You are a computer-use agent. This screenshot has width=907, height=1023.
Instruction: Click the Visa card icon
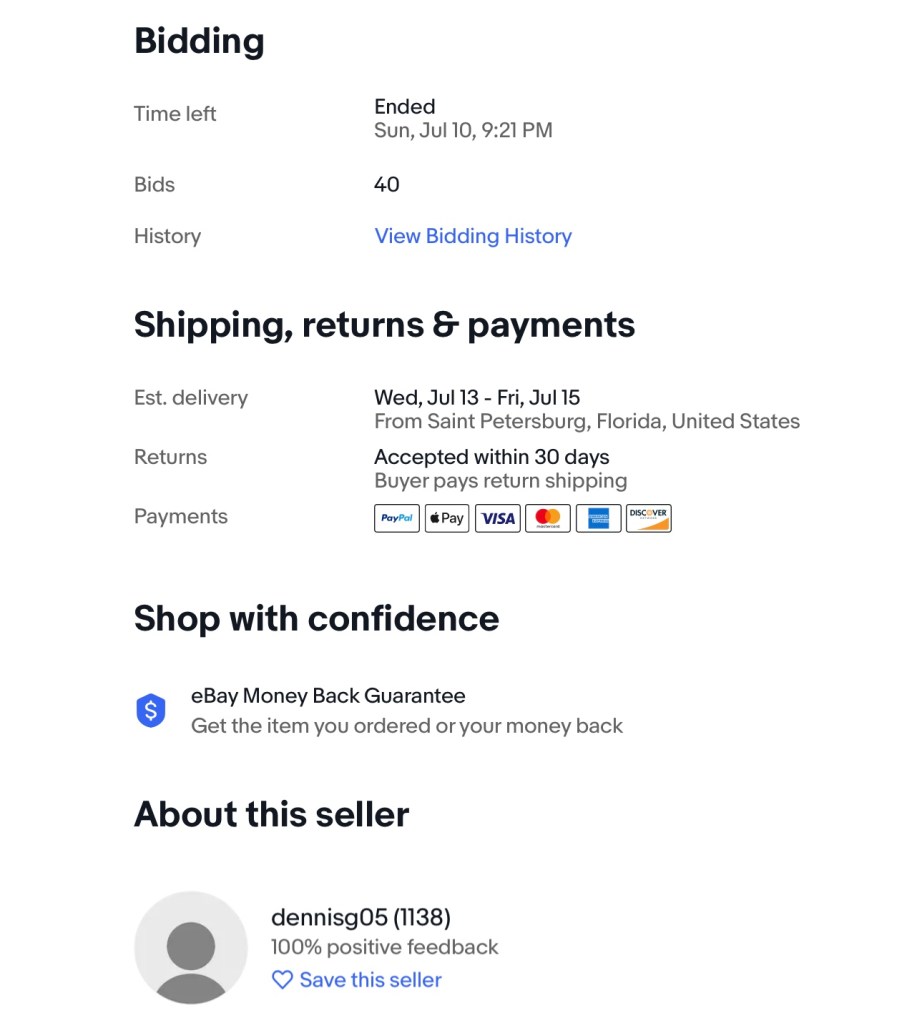point(497,518)
